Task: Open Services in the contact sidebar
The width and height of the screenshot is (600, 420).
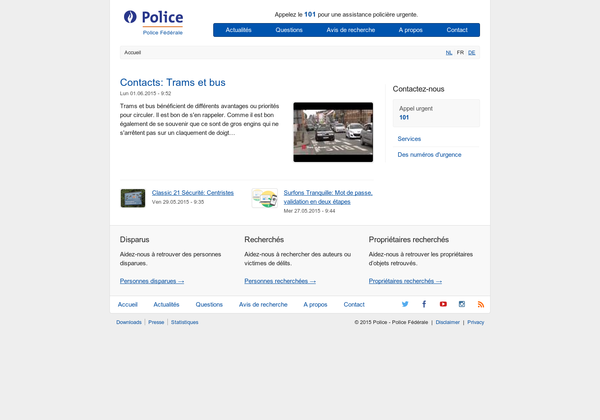Action: [x=409, y=139]
